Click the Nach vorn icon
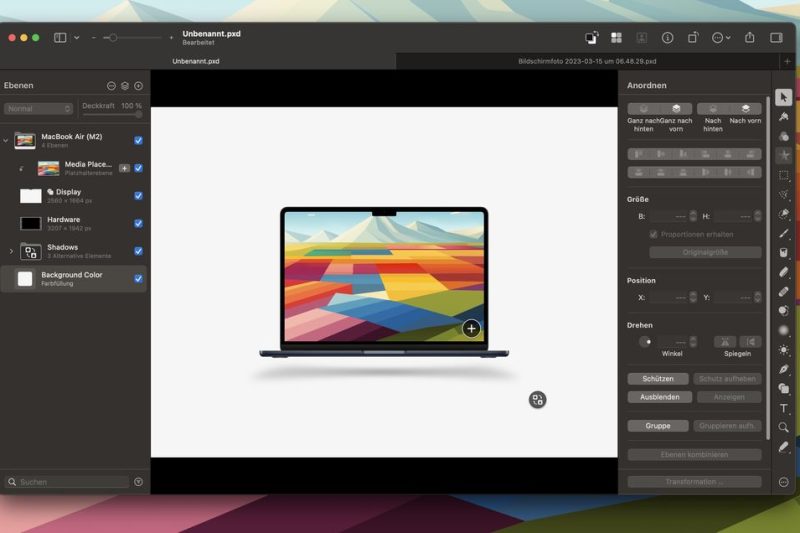800x533 pixels. click(745, 109)
